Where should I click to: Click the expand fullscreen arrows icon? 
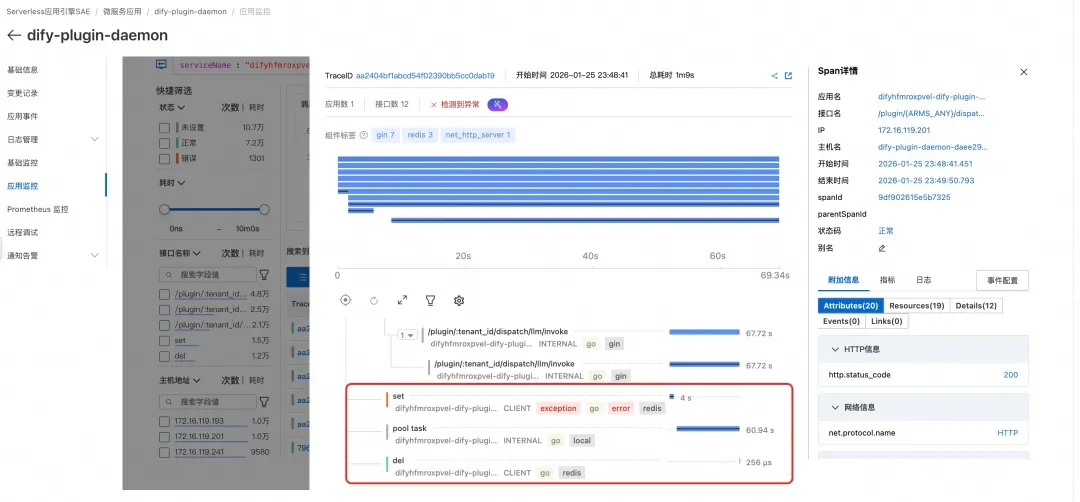click(x=402, y=300)
